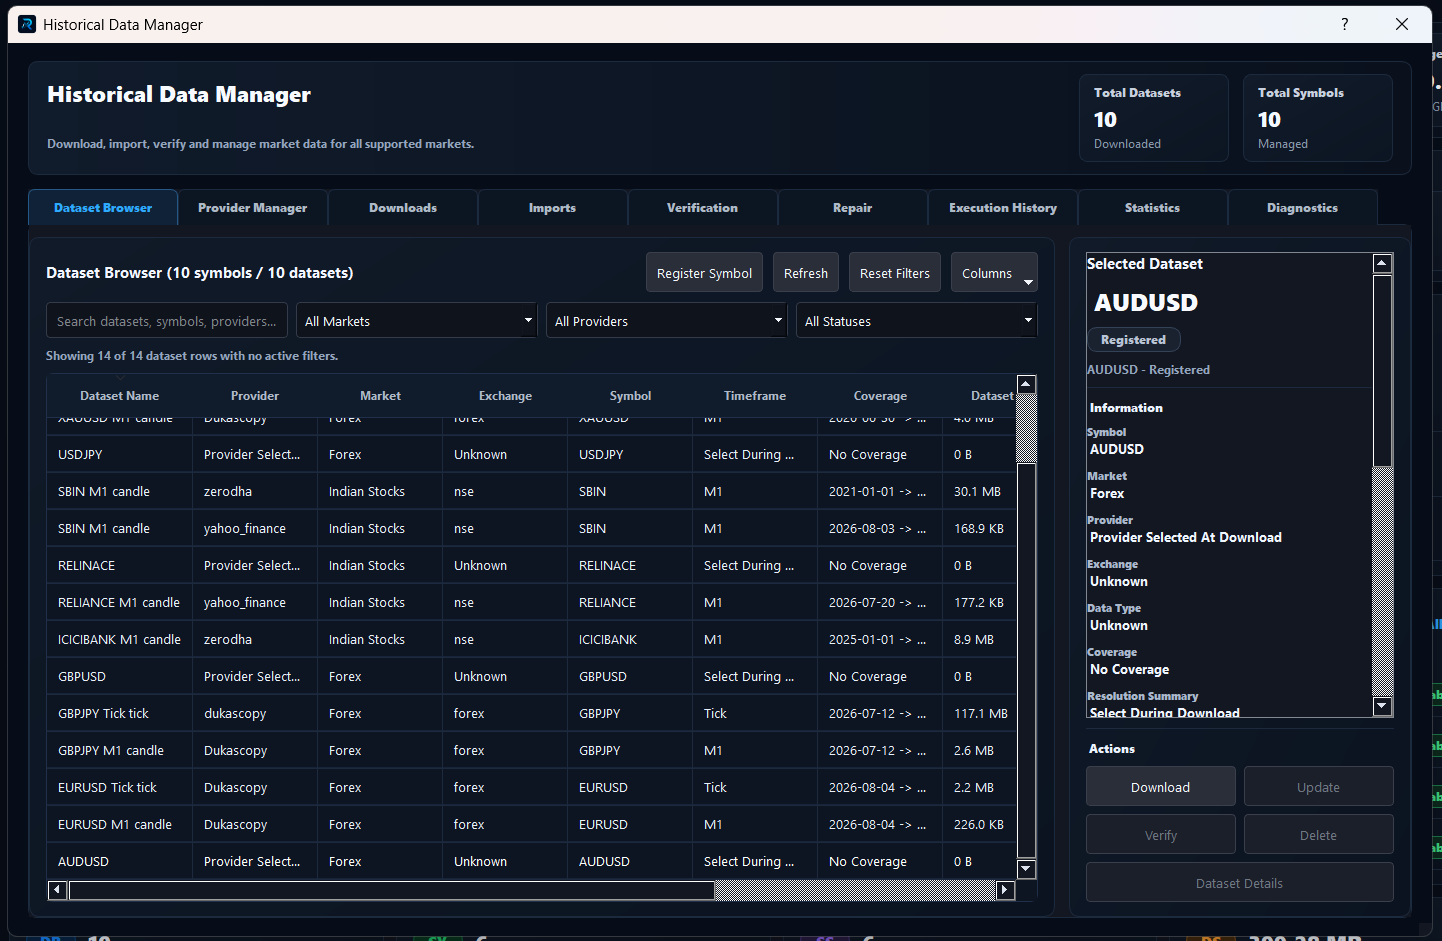Sort by the Provider column header
Image resolution: width=1442 pixels, height=941 pixels.
coord(255,396)
